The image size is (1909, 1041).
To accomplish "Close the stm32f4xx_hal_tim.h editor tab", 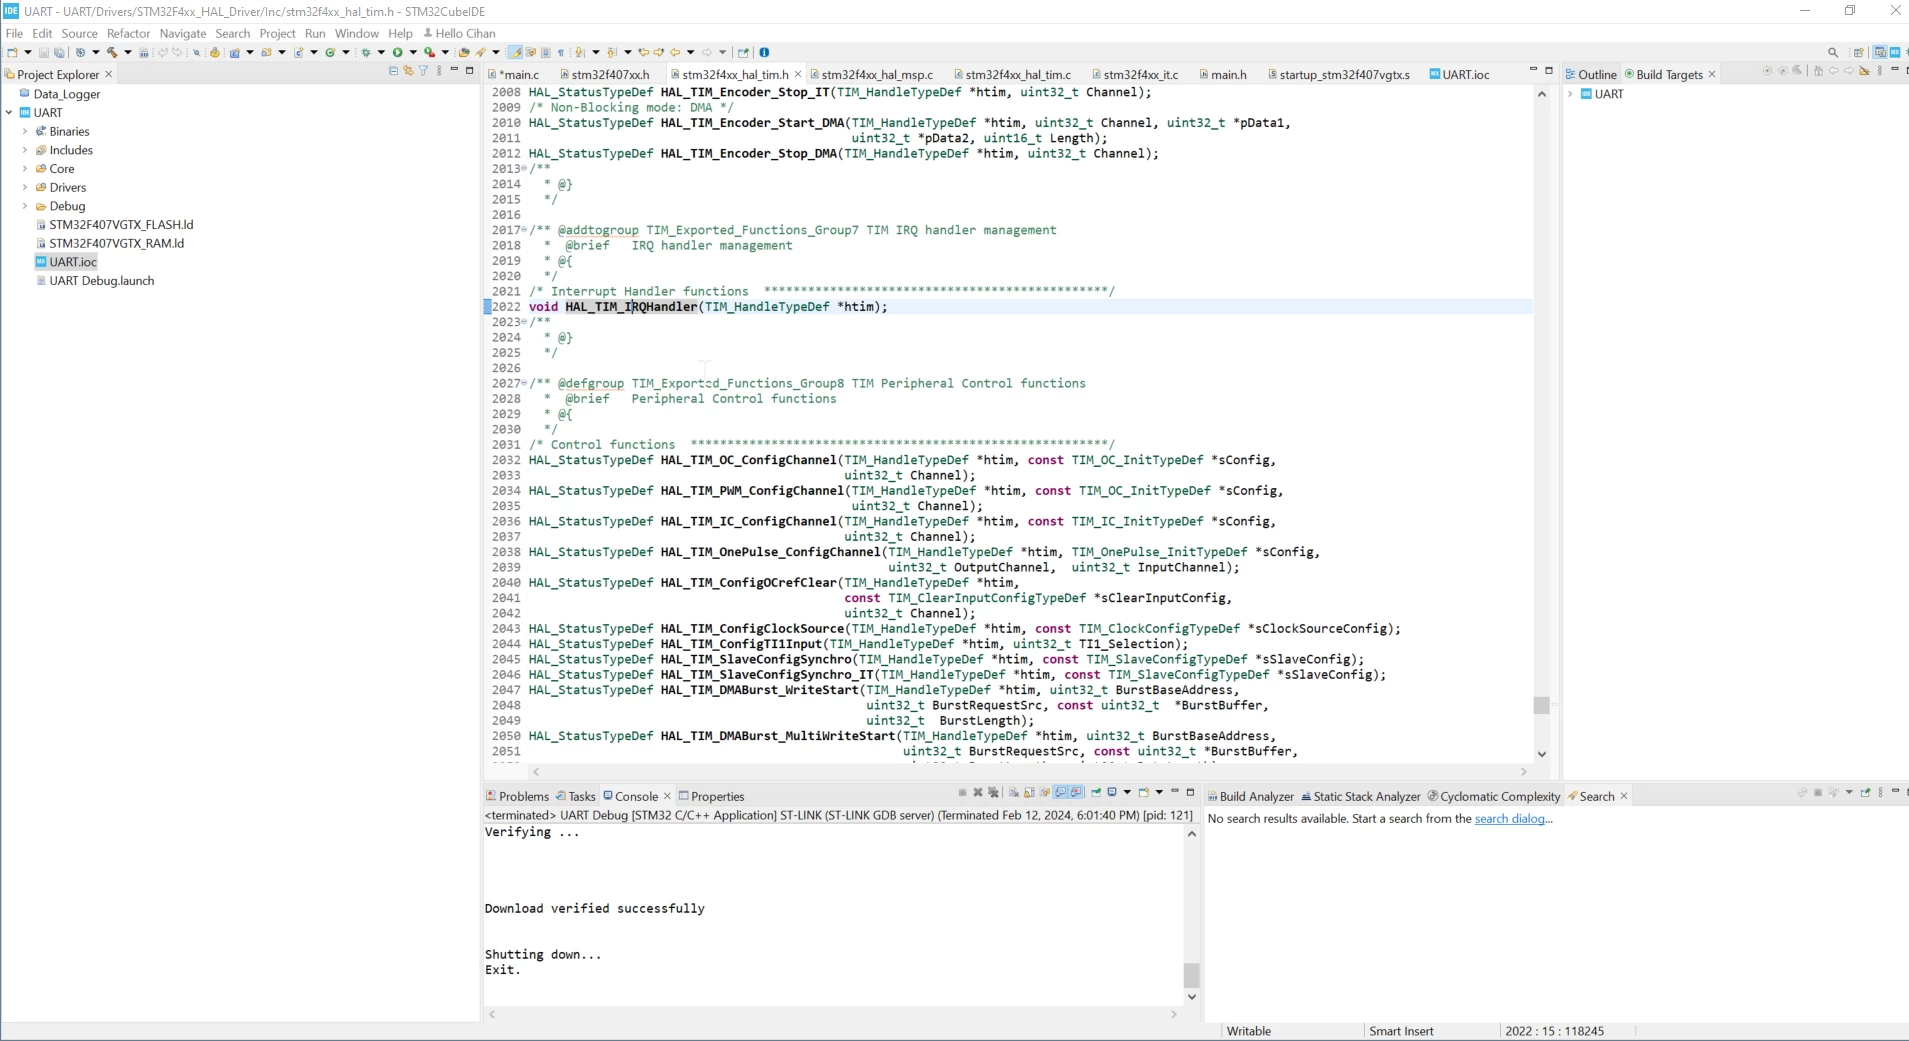I will (x=798, y=74).
